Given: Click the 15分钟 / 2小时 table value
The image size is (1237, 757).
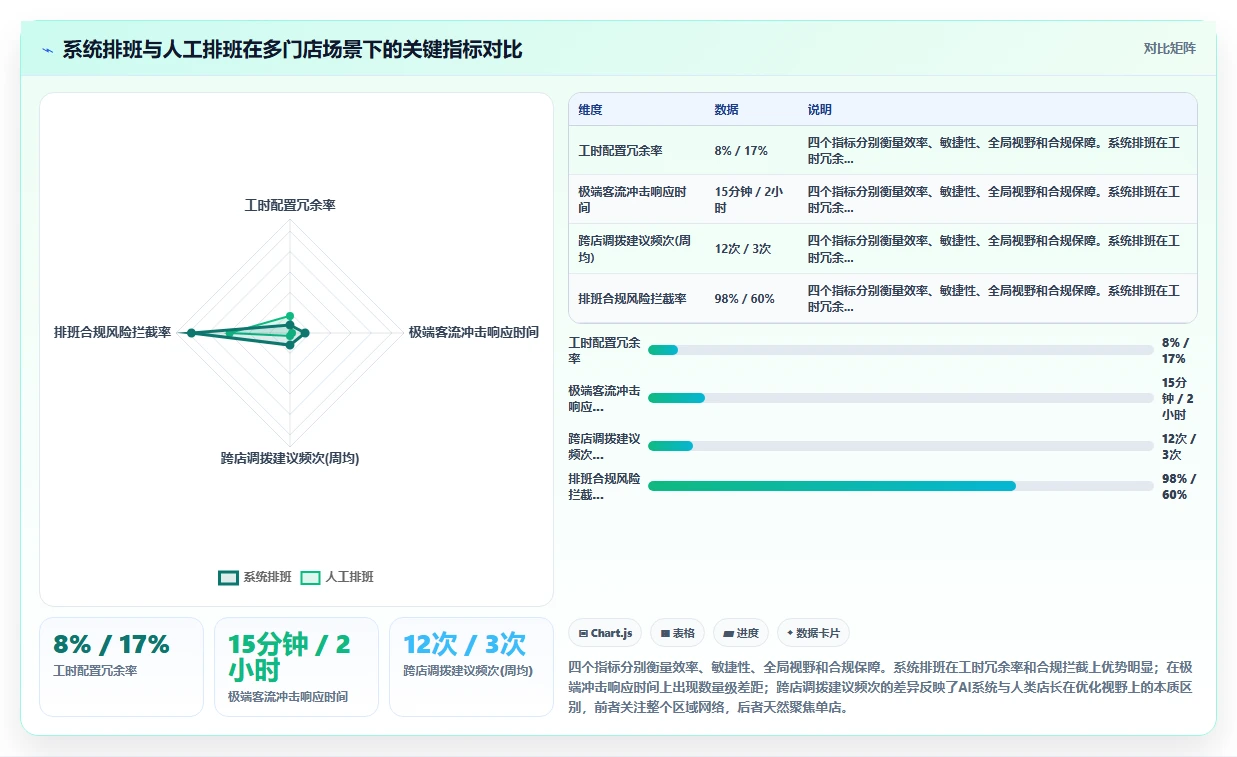Looking at the screenshot, I should click(x=748, y=200).
